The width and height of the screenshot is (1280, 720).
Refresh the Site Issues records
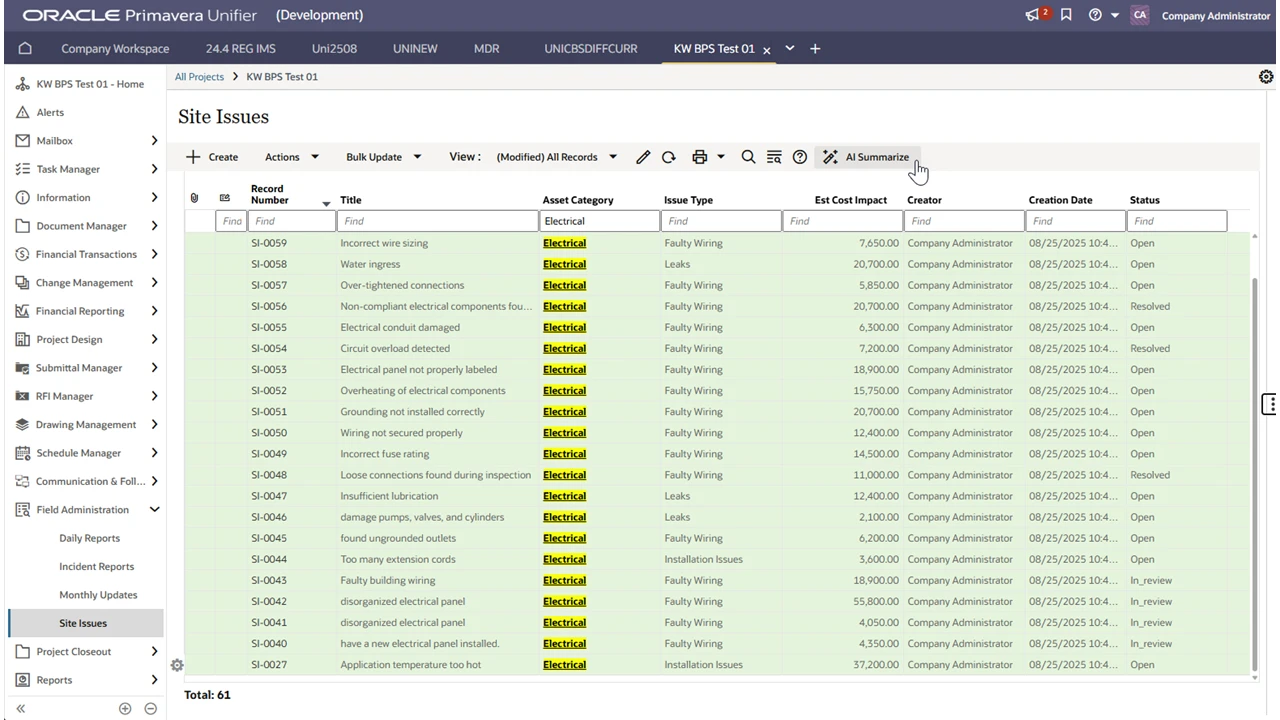point(668,157)
